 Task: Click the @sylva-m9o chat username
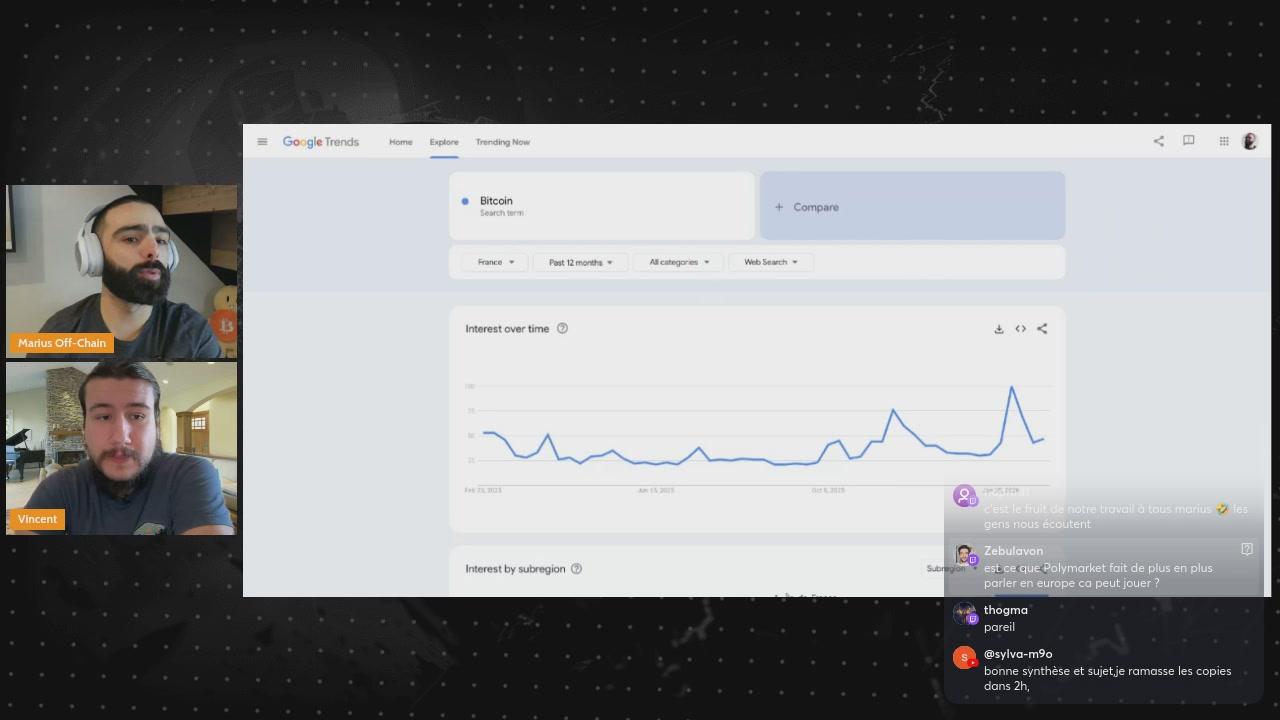click(1018, 654)
